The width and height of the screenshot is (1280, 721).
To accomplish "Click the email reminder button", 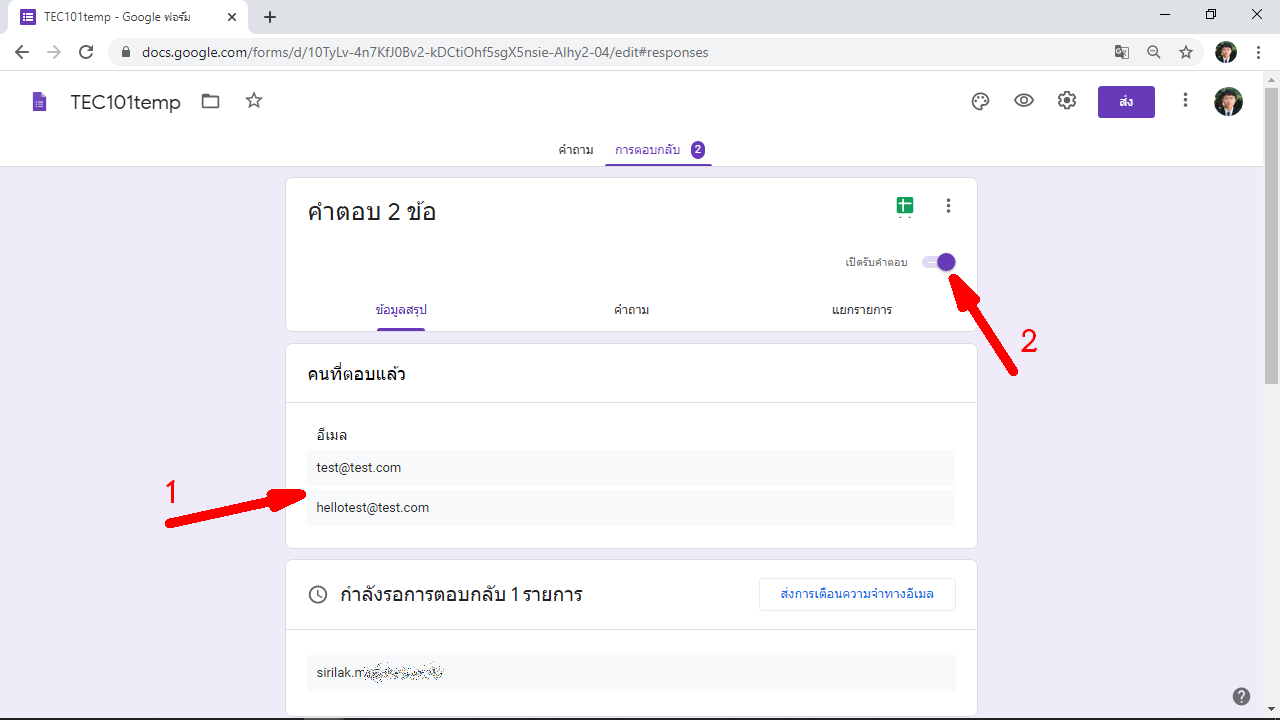I will click(x=857, y=594).
